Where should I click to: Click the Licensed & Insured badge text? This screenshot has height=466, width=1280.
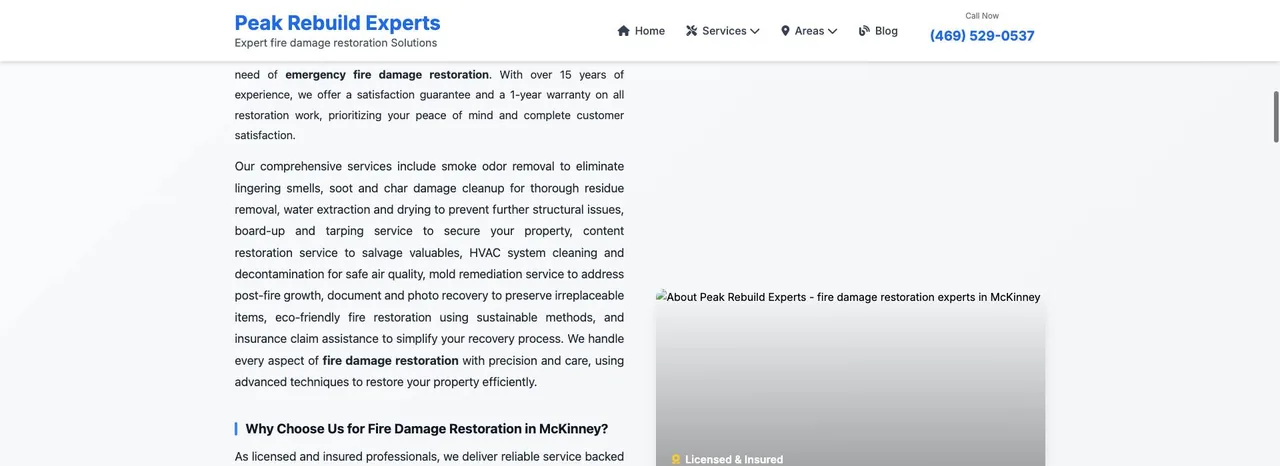click(734, 460)
